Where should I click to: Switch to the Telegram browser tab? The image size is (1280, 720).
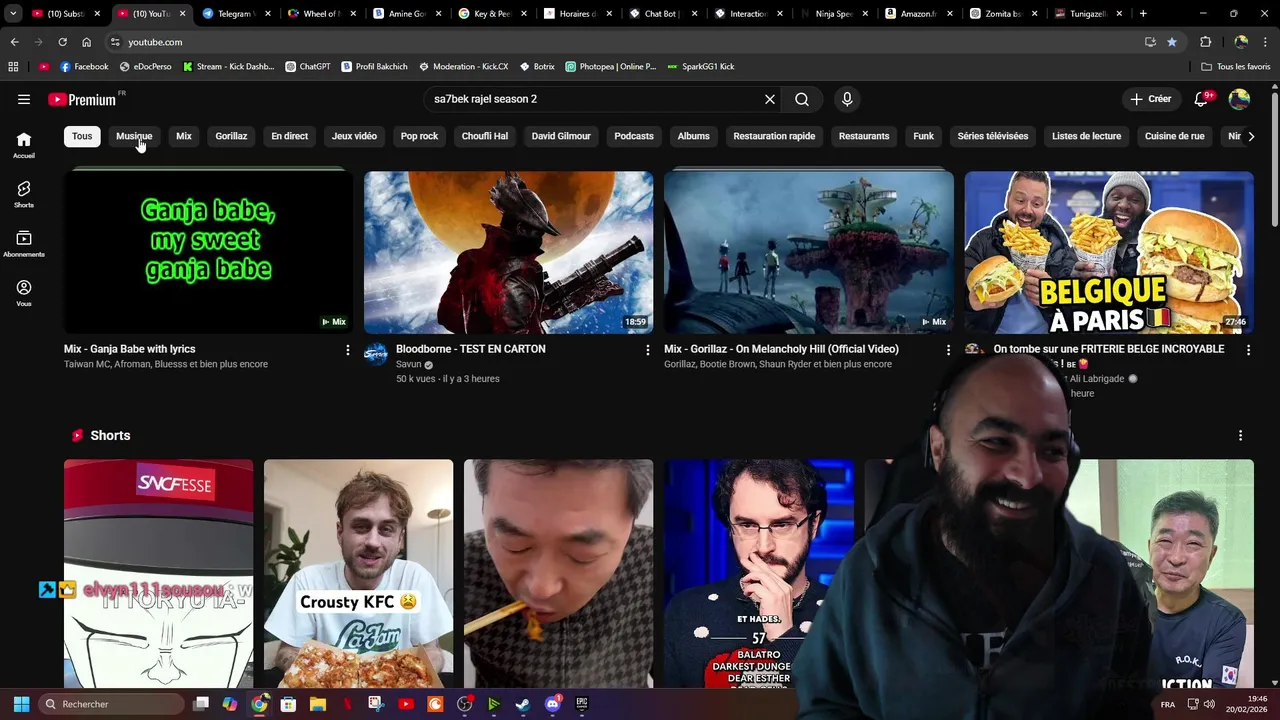(x=236, y=14)
